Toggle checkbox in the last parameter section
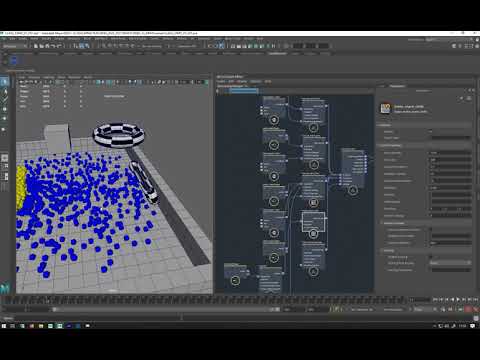The width and height of the screenshot is (480, 360). tap(430, 257)
